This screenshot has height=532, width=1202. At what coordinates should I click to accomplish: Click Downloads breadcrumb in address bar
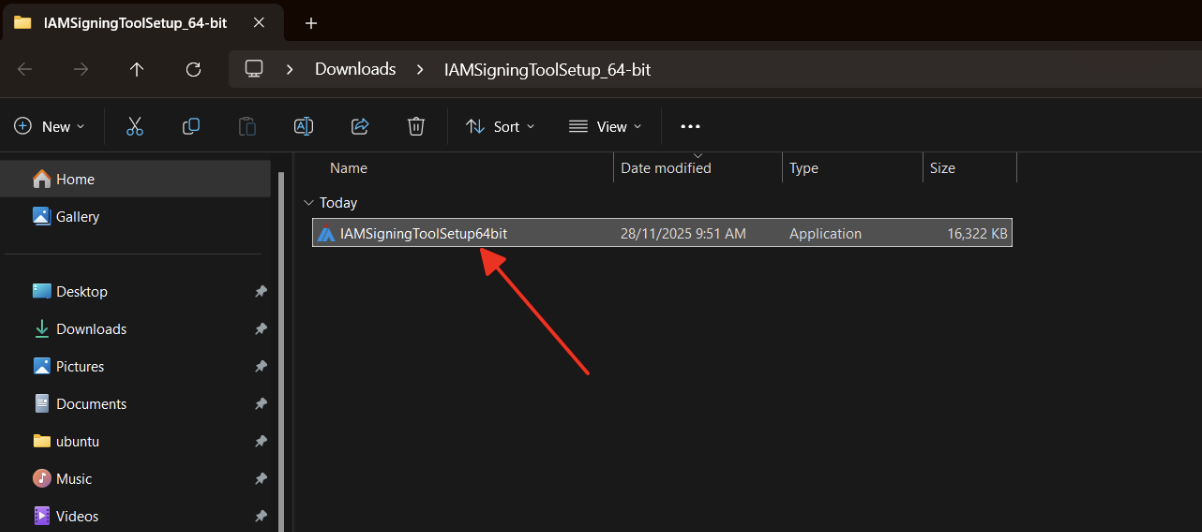coord(355,69)
